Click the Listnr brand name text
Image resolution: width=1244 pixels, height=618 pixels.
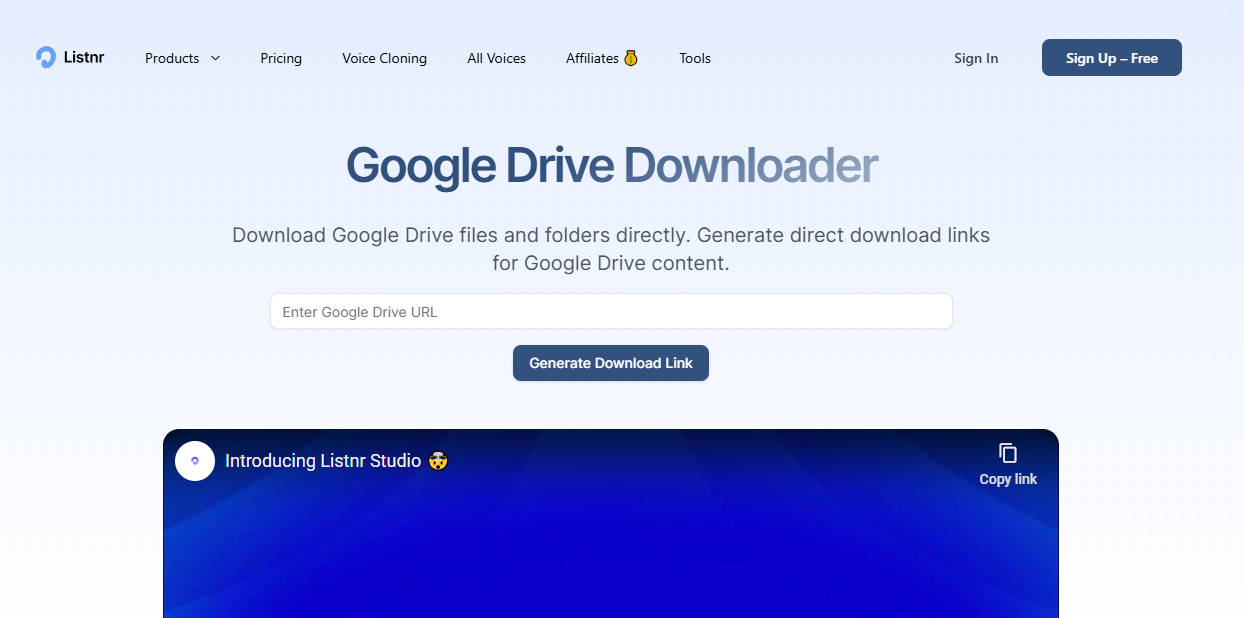coord(84,58)
